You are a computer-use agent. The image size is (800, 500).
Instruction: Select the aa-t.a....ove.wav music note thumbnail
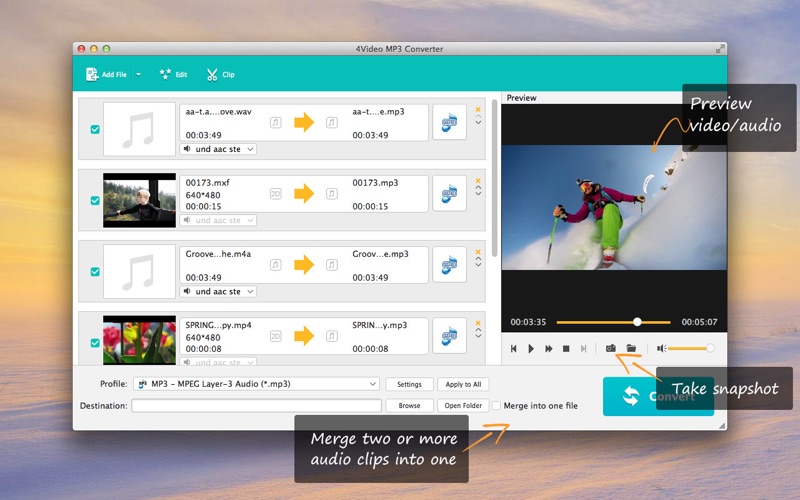click(139, 129)
